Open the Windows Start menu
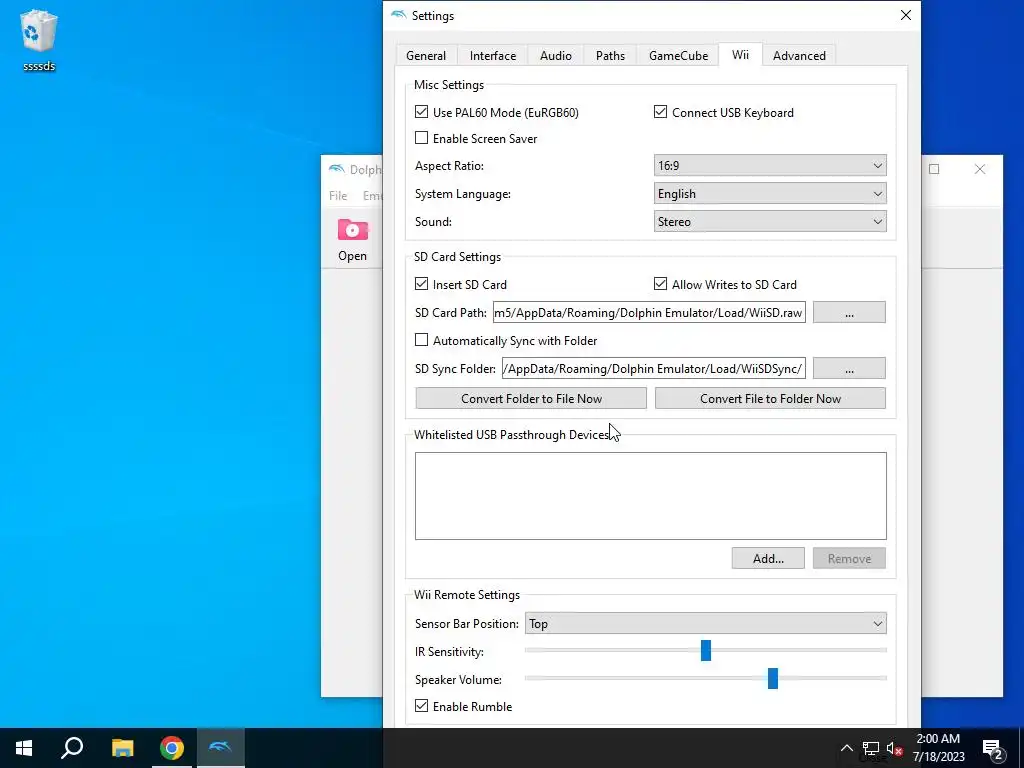The image size is (1024, 768). tap(24, 748)
